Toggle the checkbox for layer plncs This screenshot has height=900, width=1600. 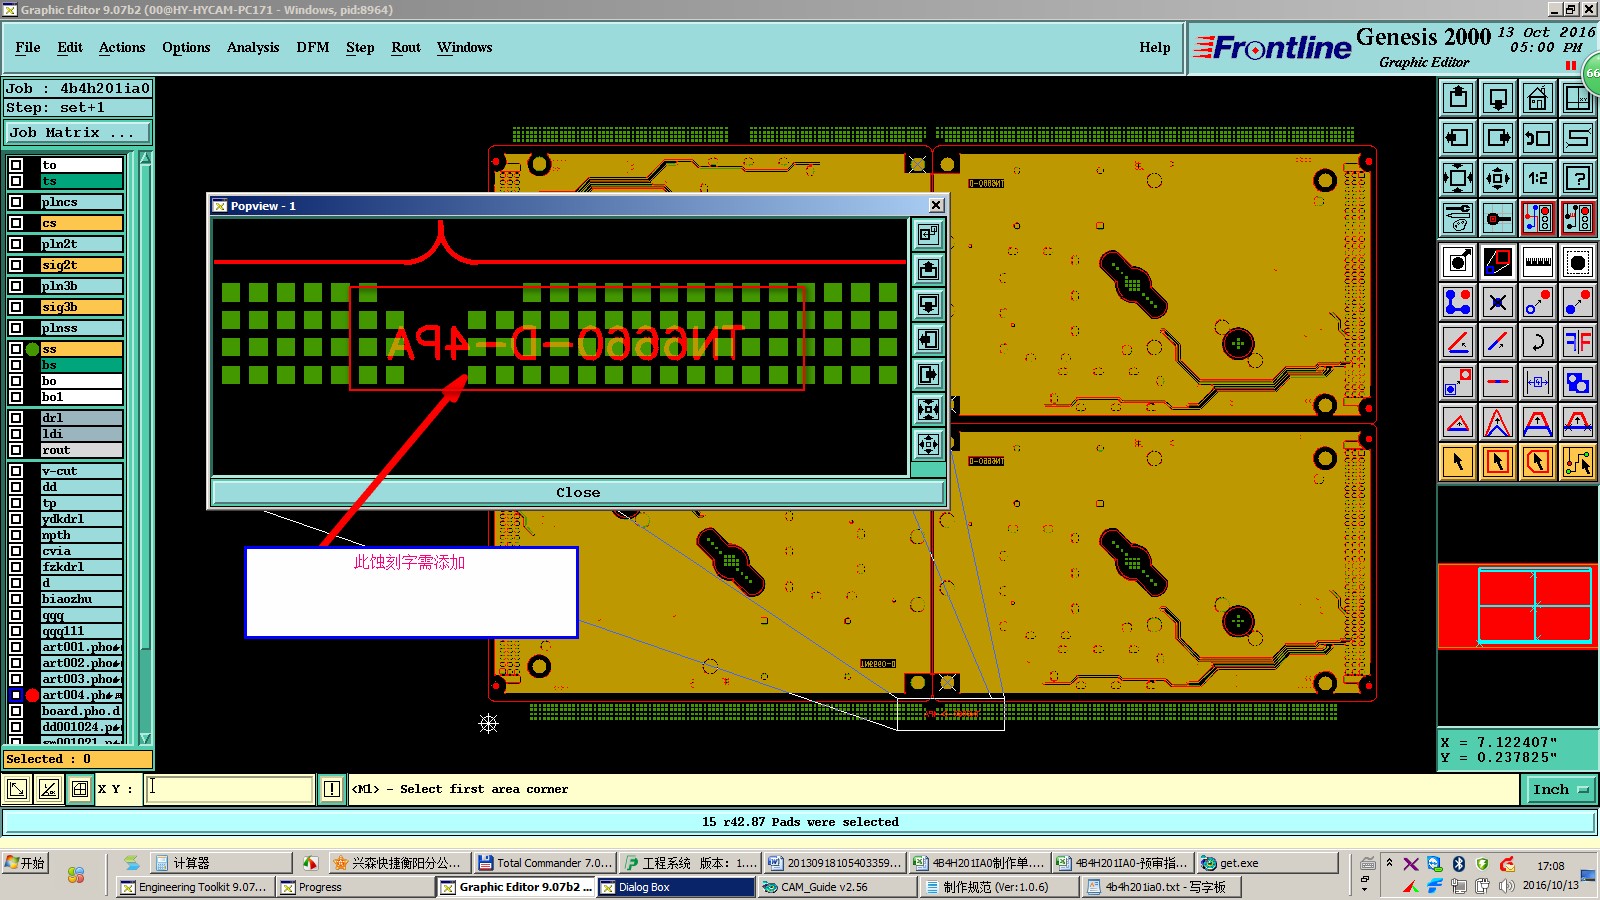coord(16,202)
